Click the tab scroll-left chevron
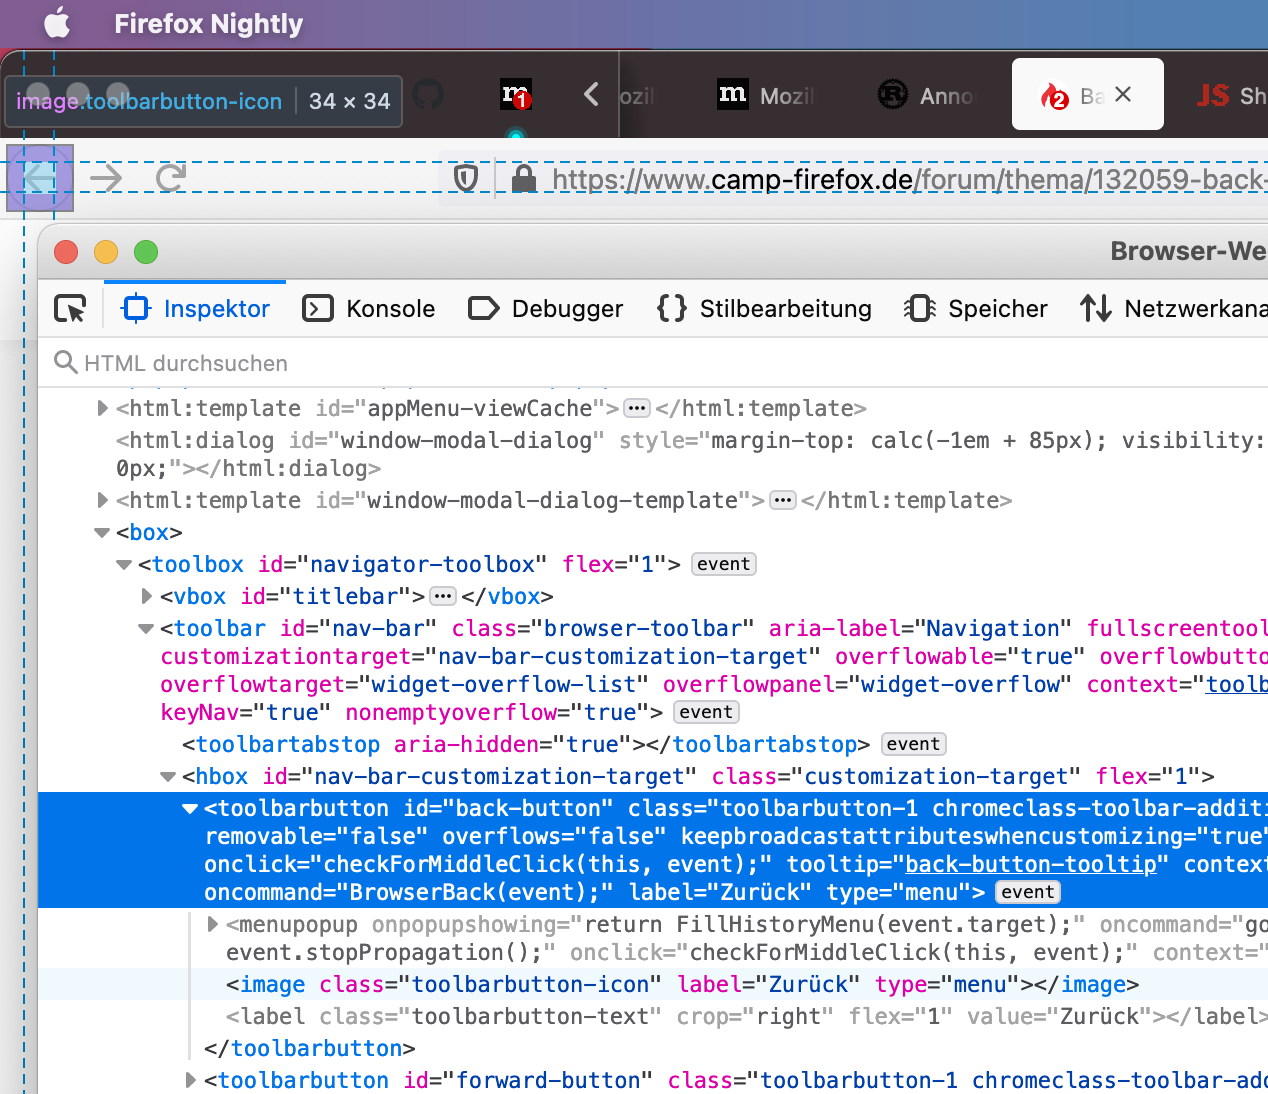 [x=591, y=95]
